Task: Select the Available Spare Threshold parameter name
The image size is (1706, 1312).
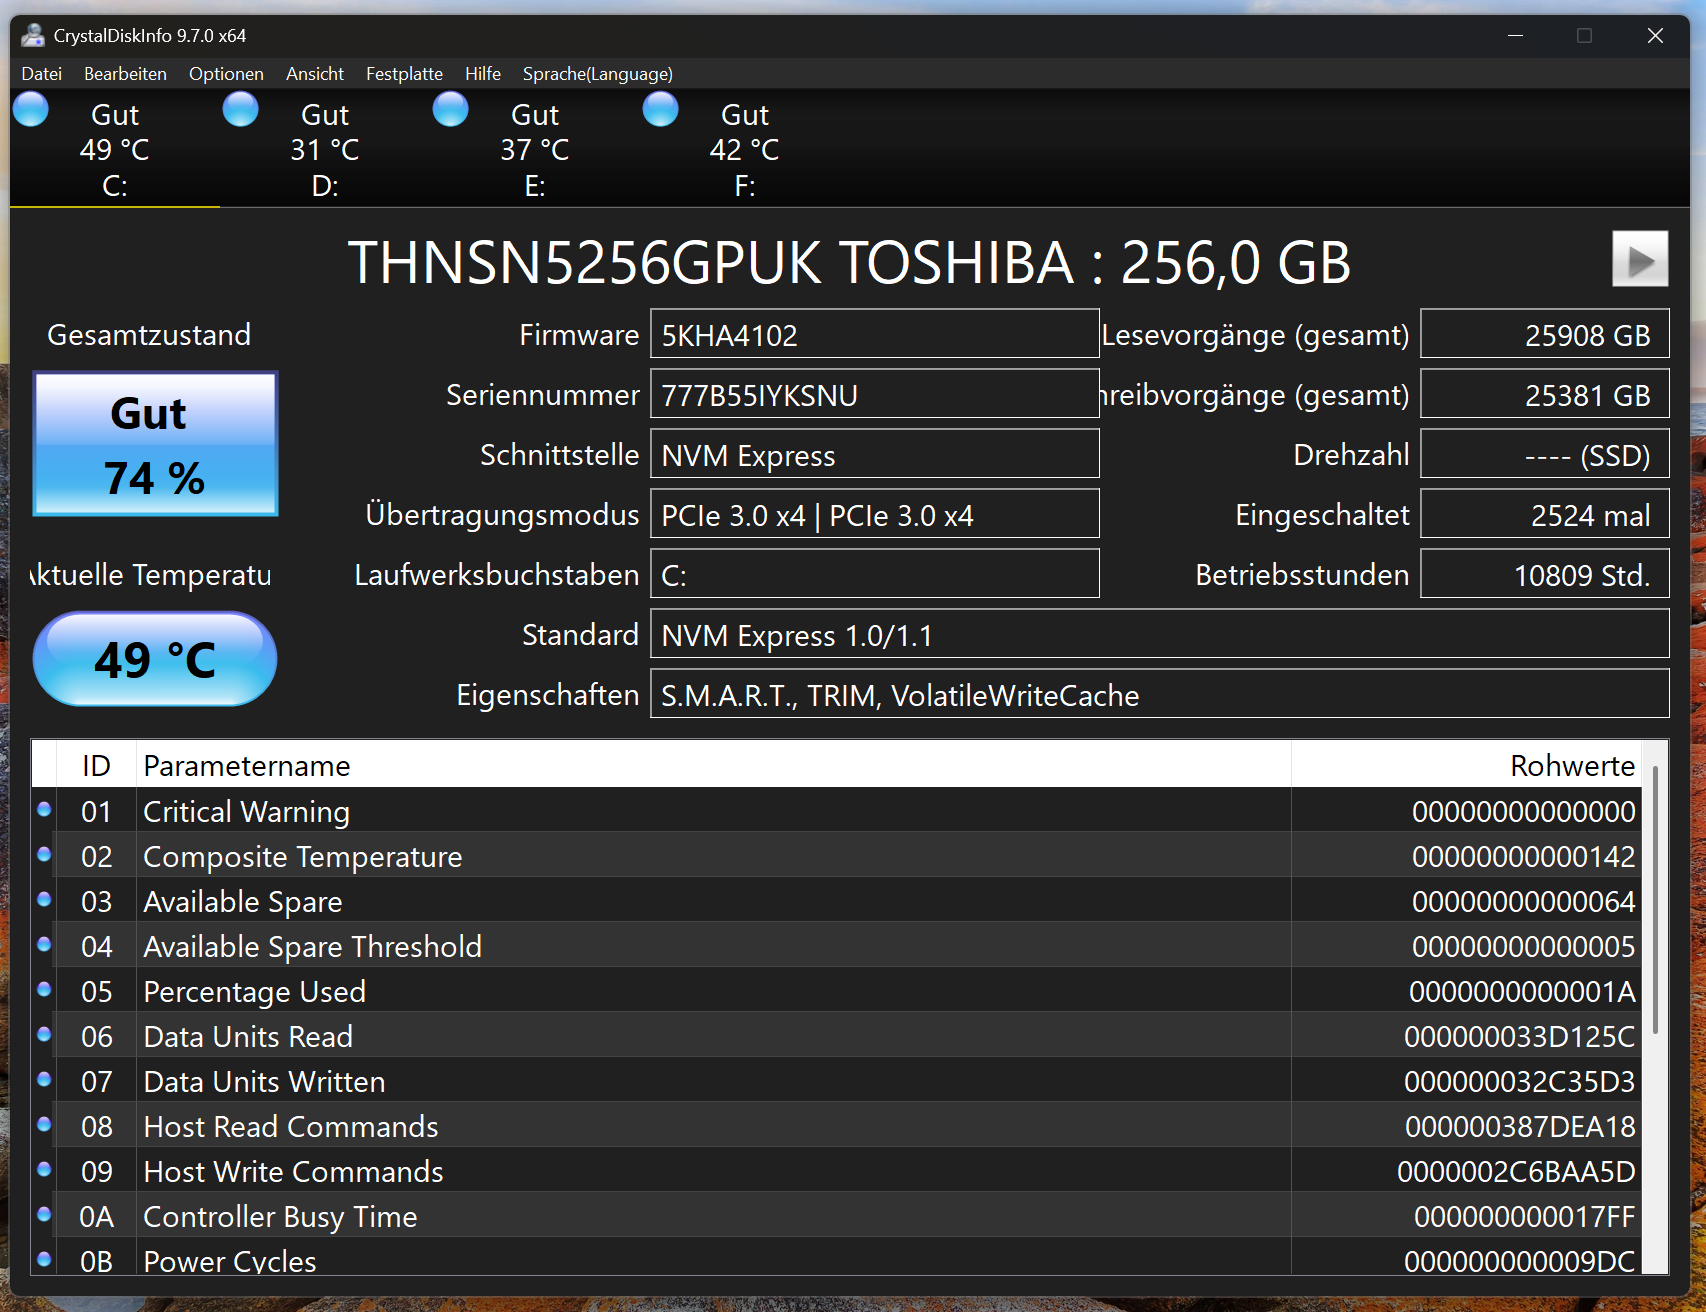Action: [x=312, y=946]
